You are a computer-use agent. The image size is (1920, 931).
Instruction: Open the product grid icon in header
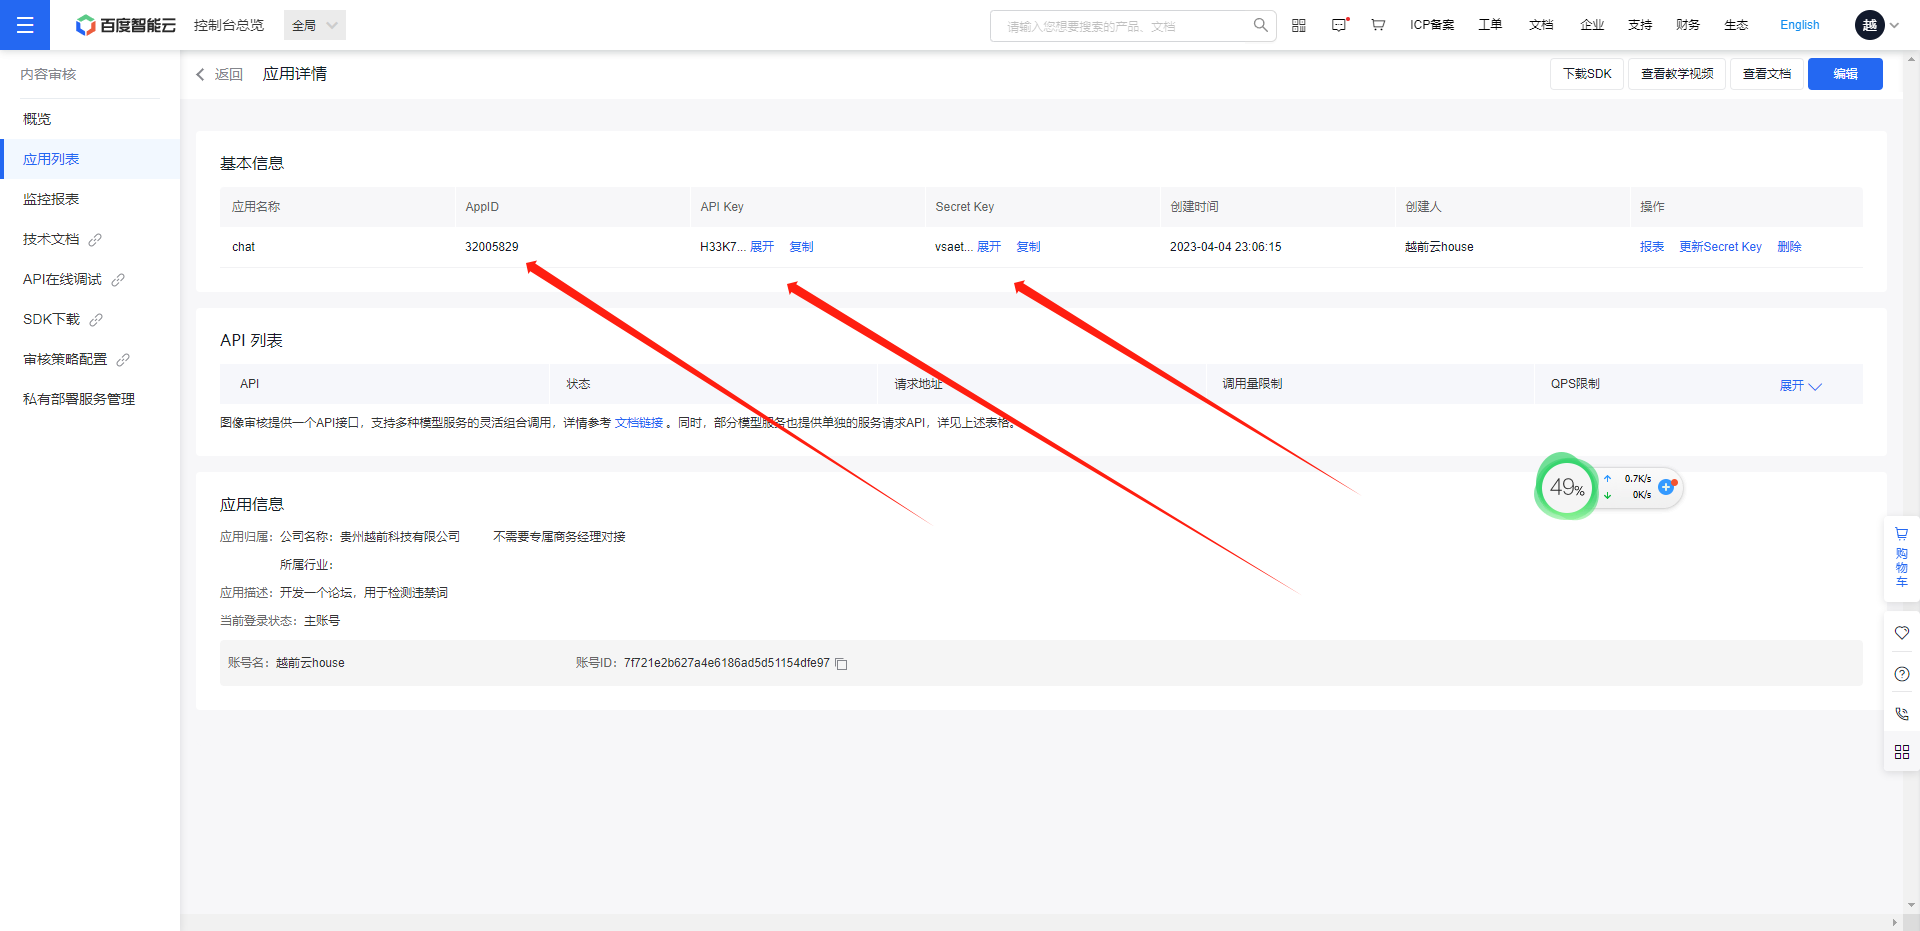pos(1298,25)
